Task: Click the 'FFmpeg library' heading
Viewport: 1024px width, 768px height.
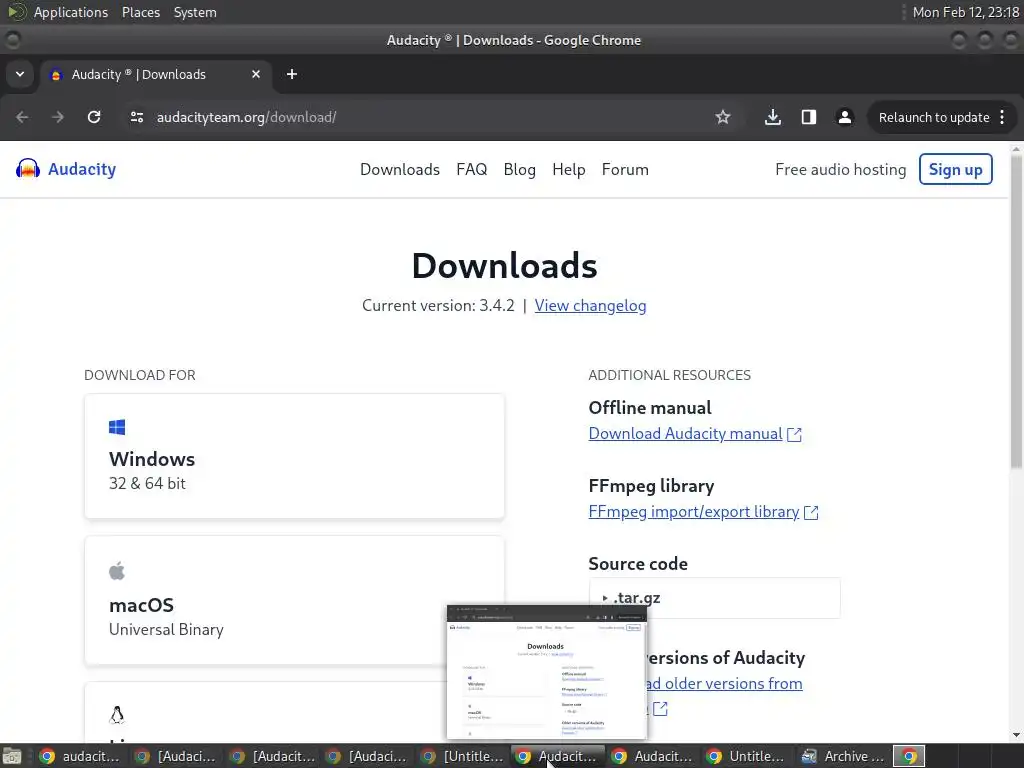Action: (651, 486)
